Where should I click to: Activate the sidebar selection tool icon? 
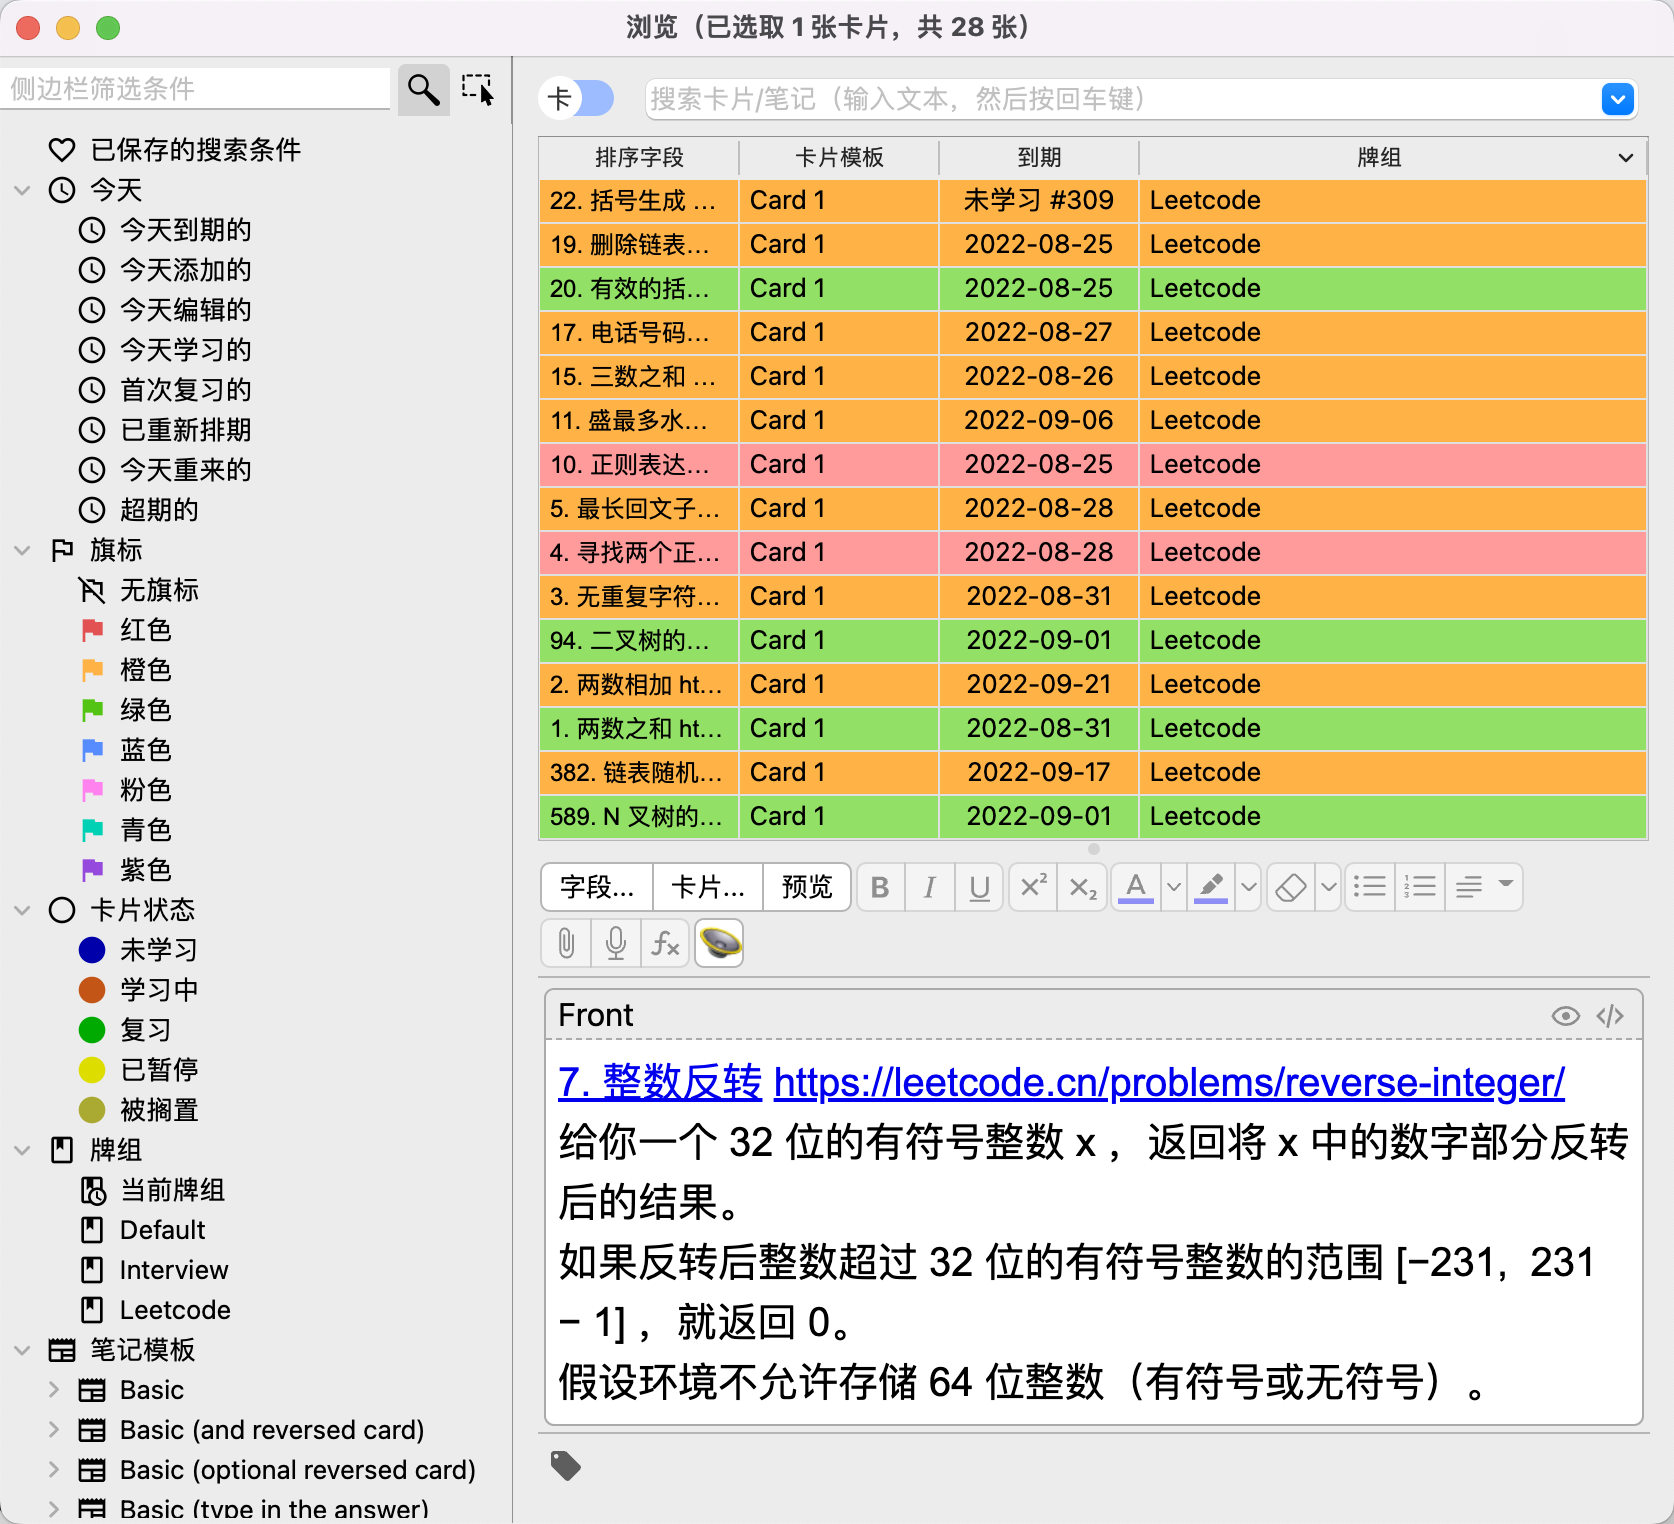(x=478, y=90)
